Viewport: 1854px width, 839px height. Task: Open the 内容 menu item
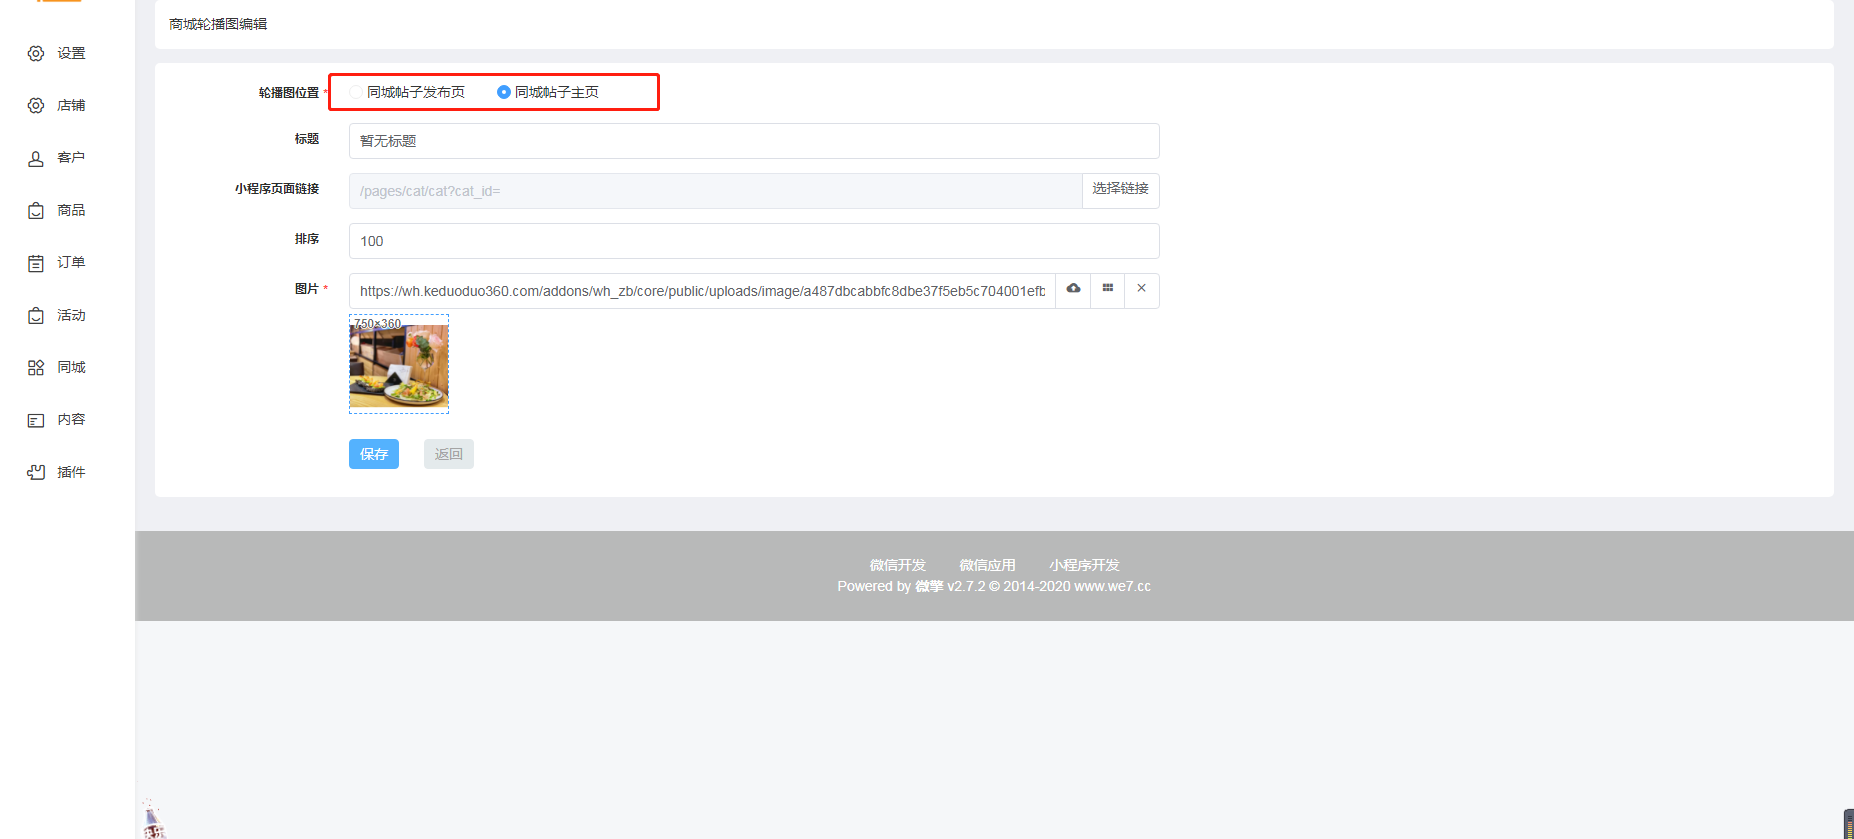point(71,420)
